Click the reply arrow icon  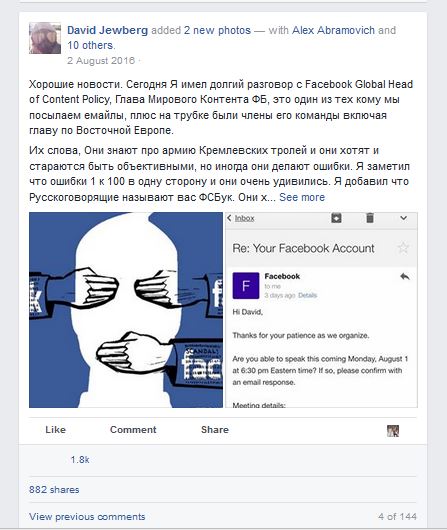(405, 277)
